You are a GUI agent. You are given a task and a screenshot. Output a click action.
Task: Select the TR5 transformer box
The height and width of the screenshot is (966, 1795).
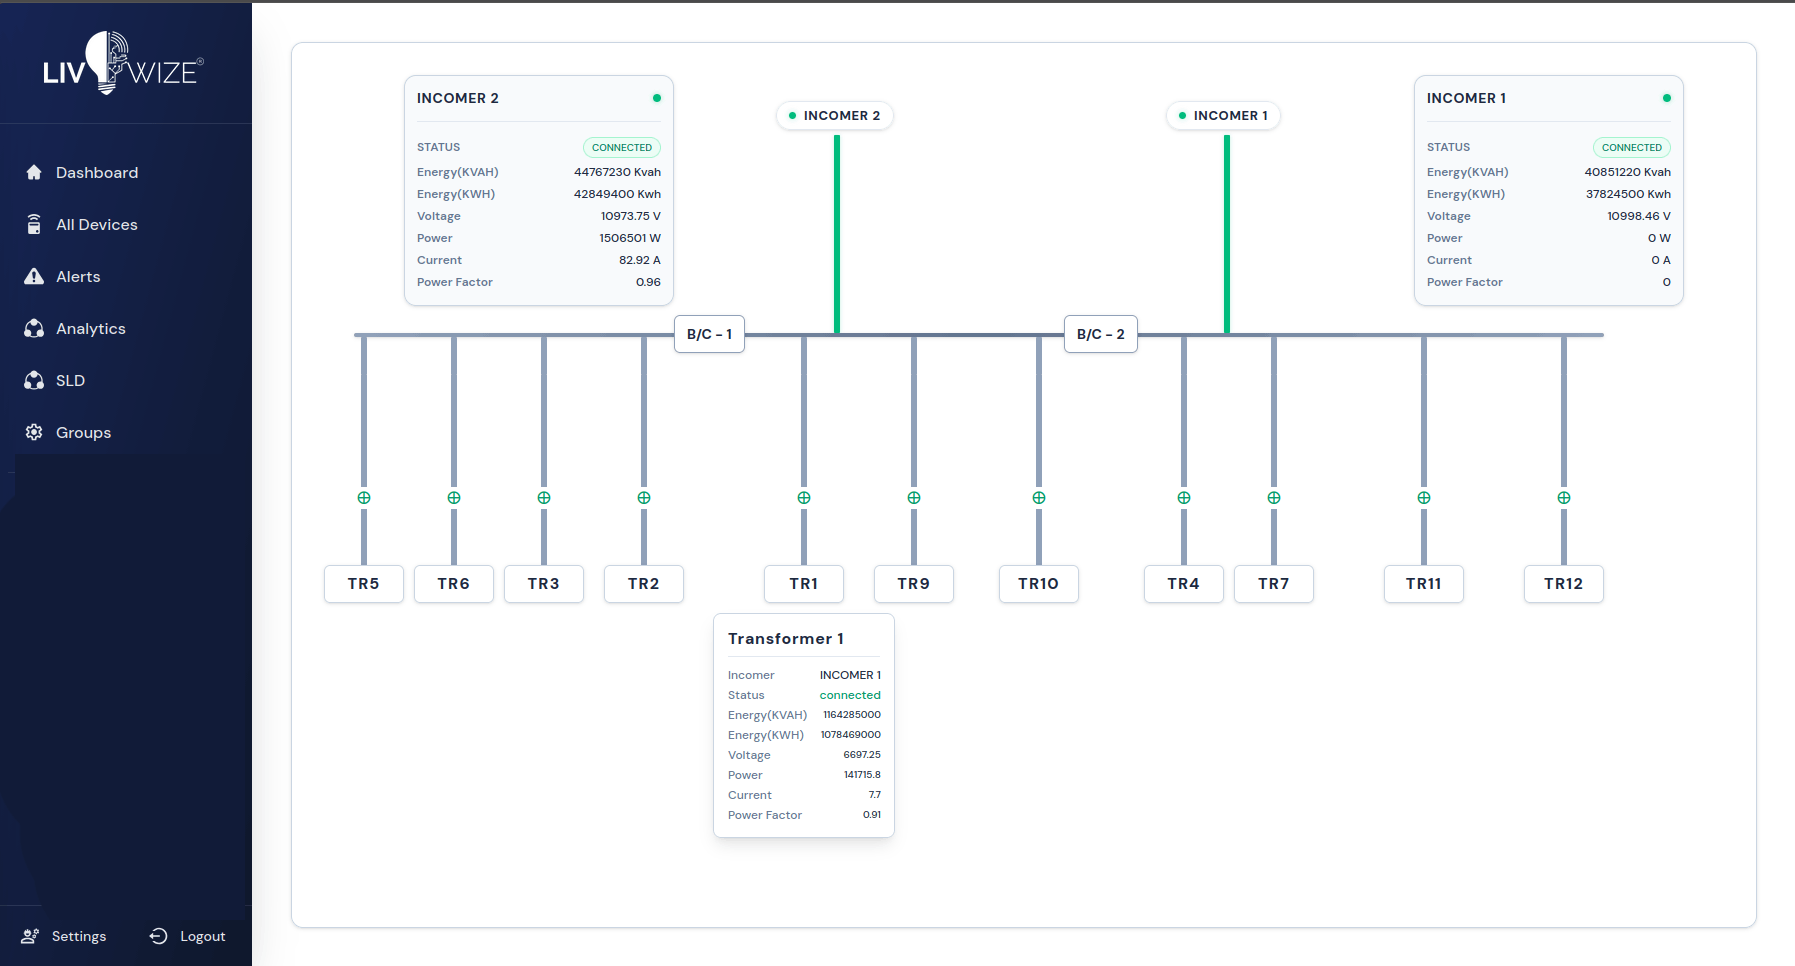(x=364, y=584)
